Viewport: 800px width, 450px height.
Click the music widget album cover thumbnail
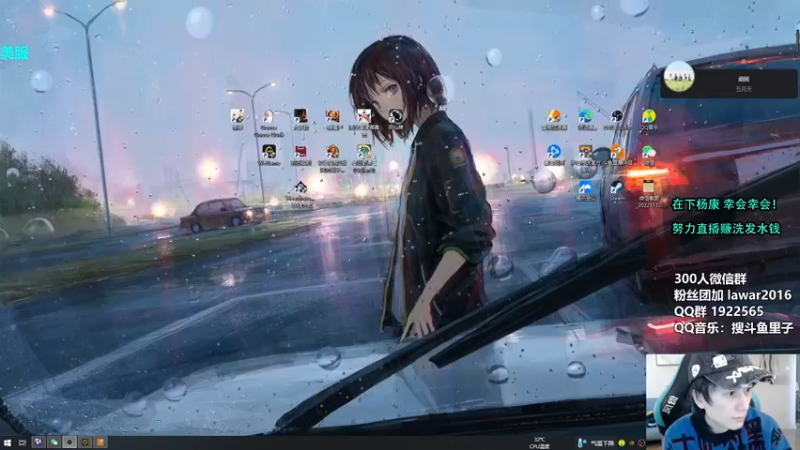click(679, 77)
